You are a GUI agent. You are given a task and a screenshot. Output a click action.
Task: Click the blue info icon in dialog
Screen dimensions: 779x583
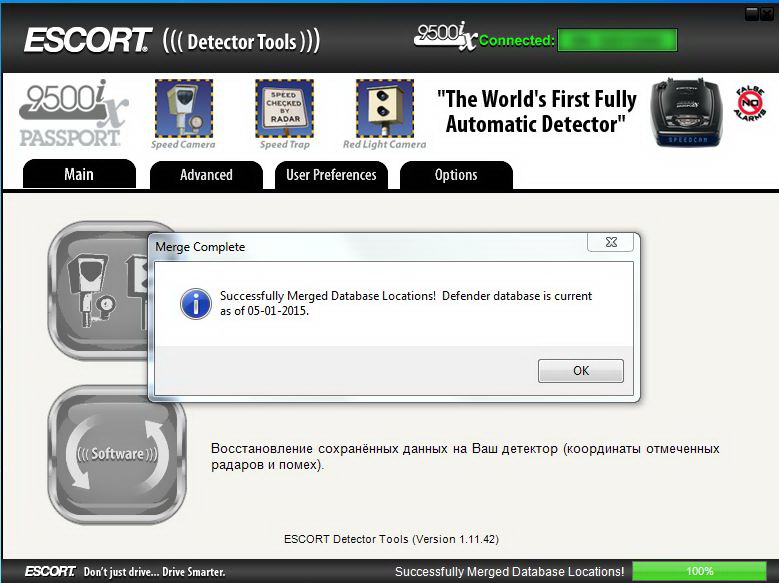(196, 304)
